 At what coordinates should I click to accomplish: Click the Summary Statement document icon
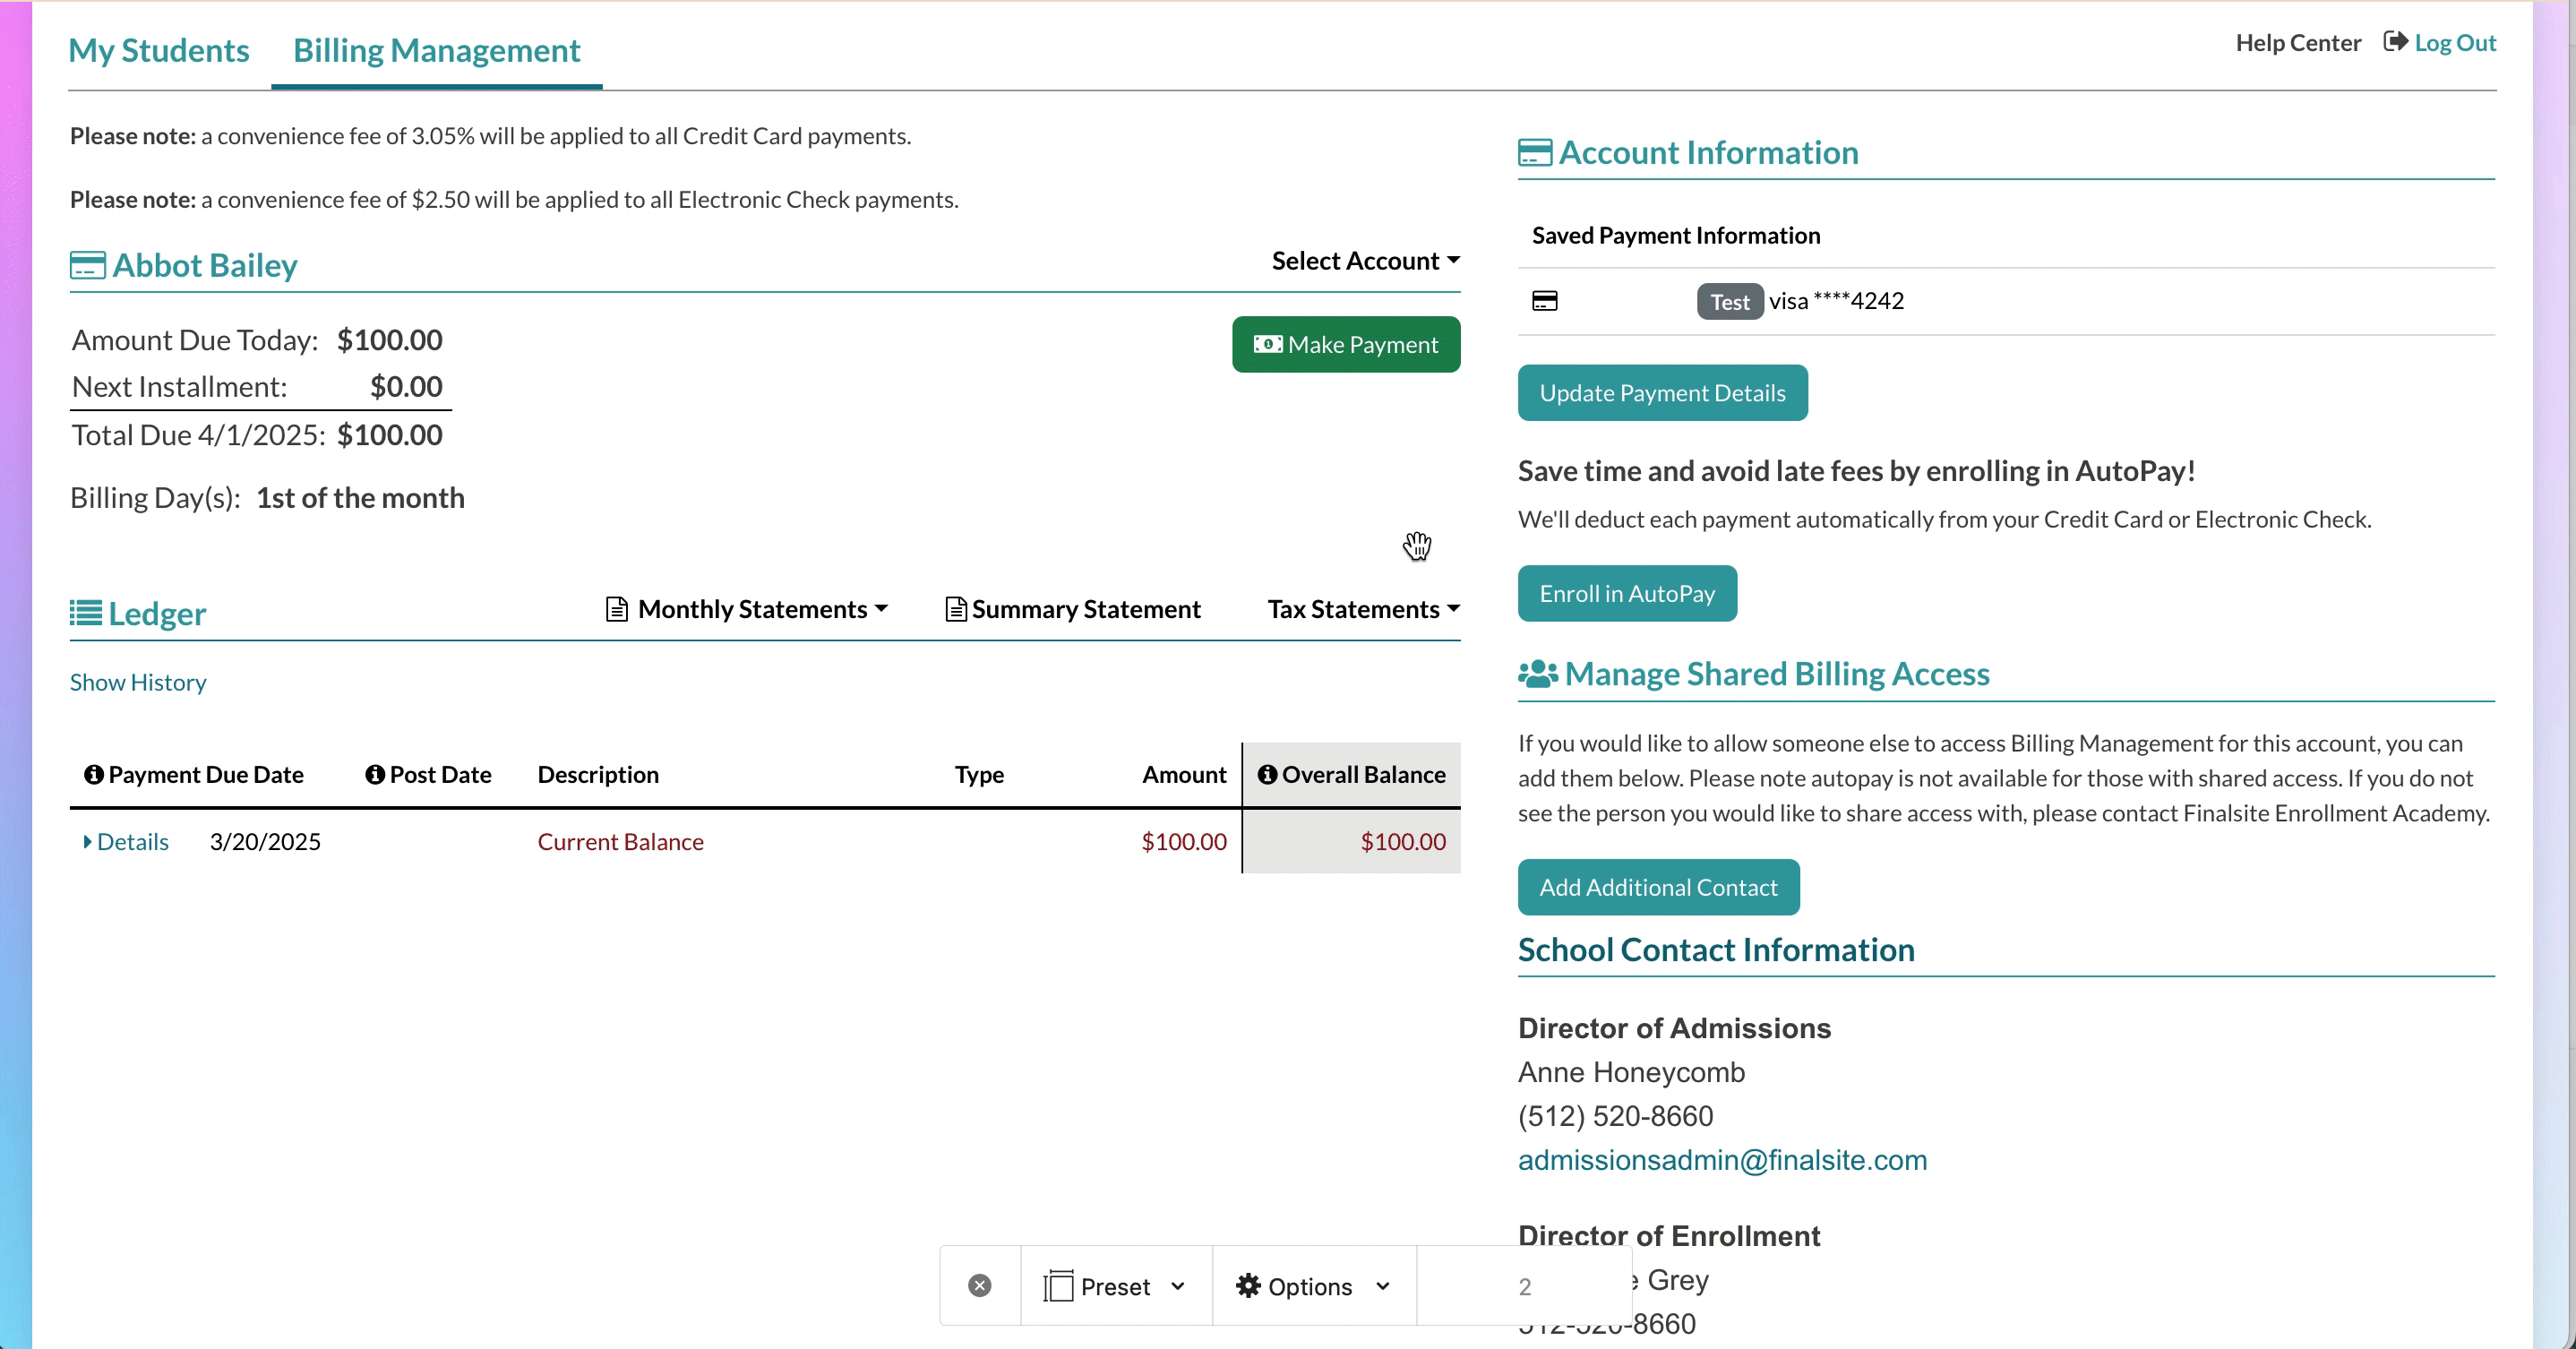point(956,609)
